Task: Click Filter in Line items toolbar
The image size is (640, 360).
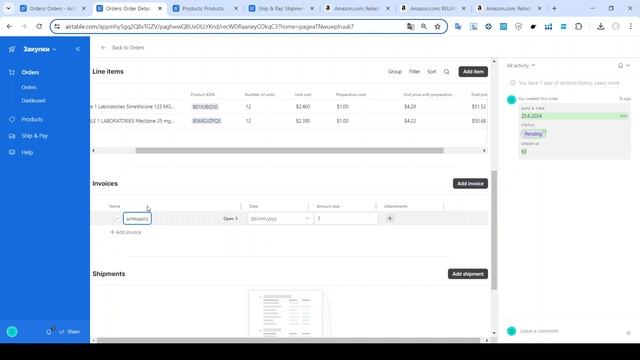Action: click(x=414, y=72)
